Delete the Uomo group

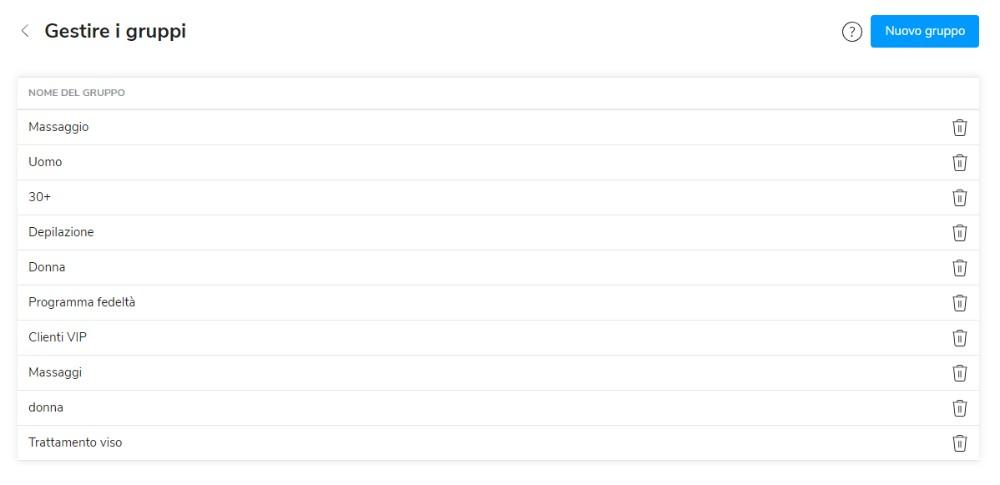point(959,162)
